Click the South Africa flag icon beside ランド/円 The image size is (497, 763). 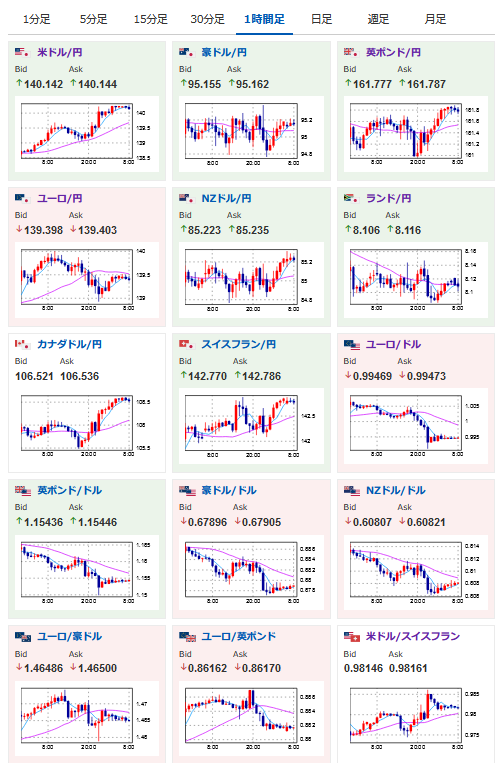coord(351,198)
